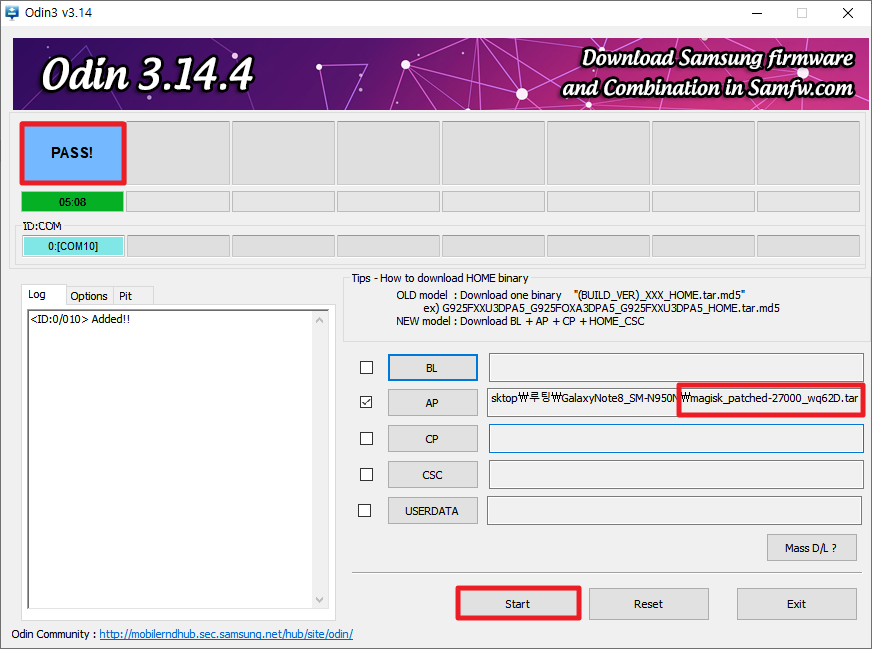The image size is (872, 649).
Task: Click the log scrollbar down arrow
Action: pyautogui.click(x=319, y=600)
